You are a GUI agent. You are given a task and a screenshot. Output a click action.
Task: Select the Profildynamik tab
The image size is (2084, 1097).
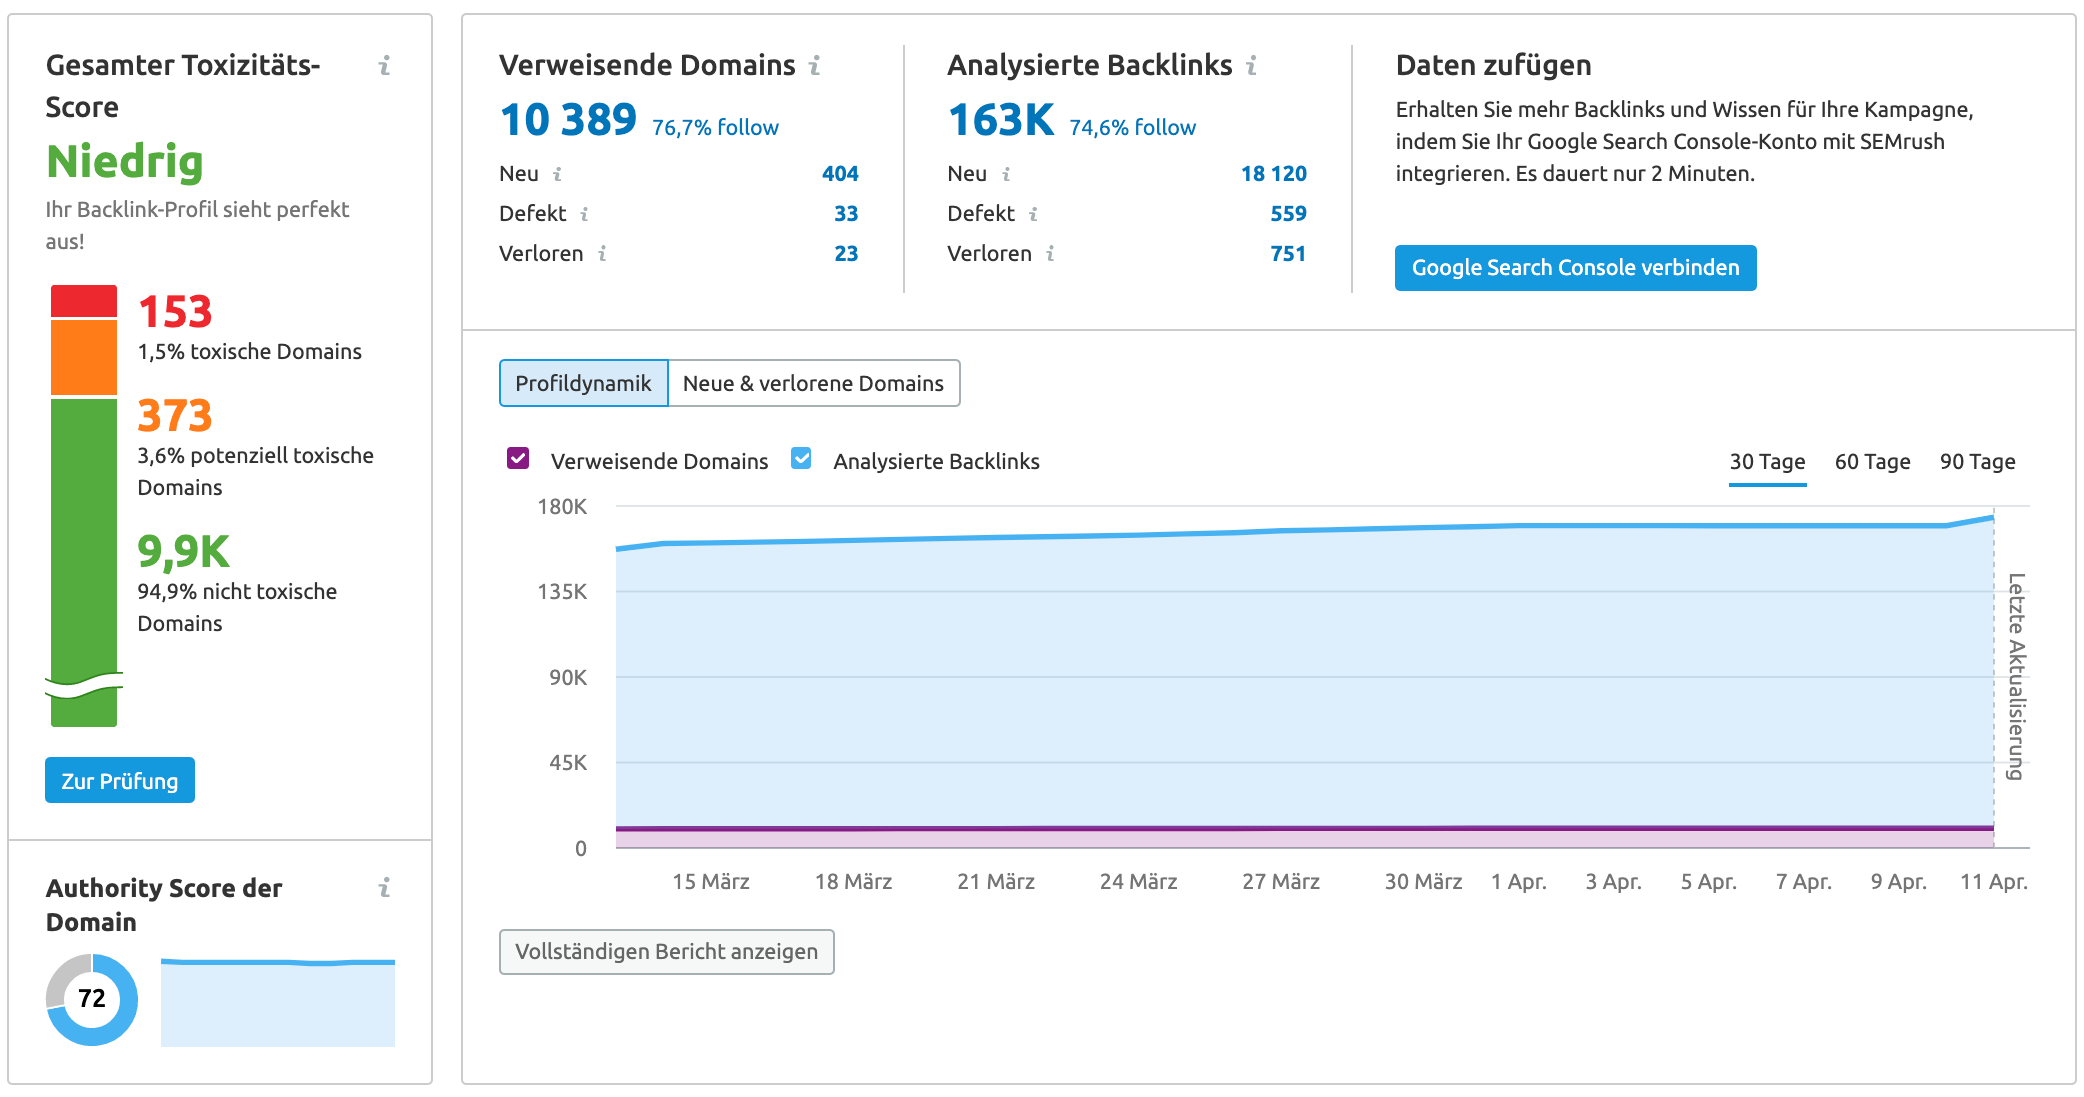(x=583, y=383)
